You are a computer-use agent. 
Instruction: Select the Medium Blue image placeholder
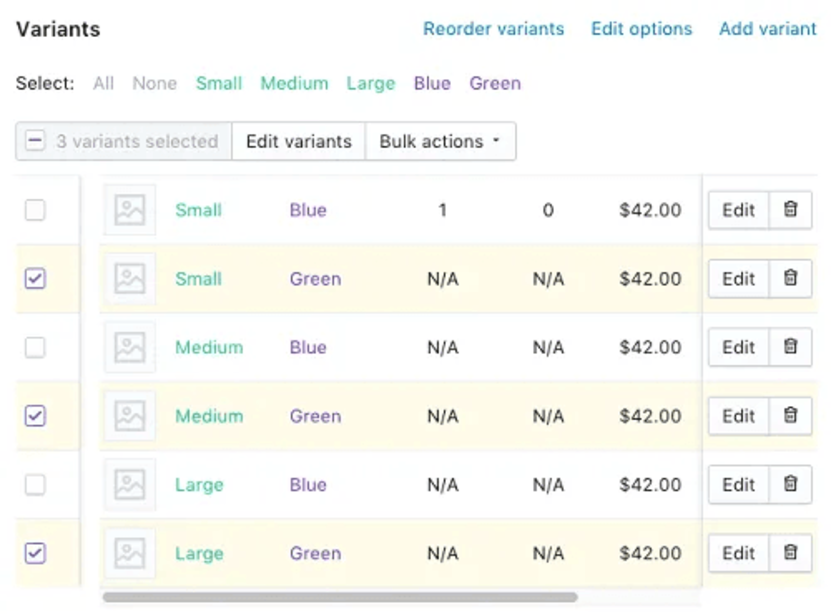[130, 347]
